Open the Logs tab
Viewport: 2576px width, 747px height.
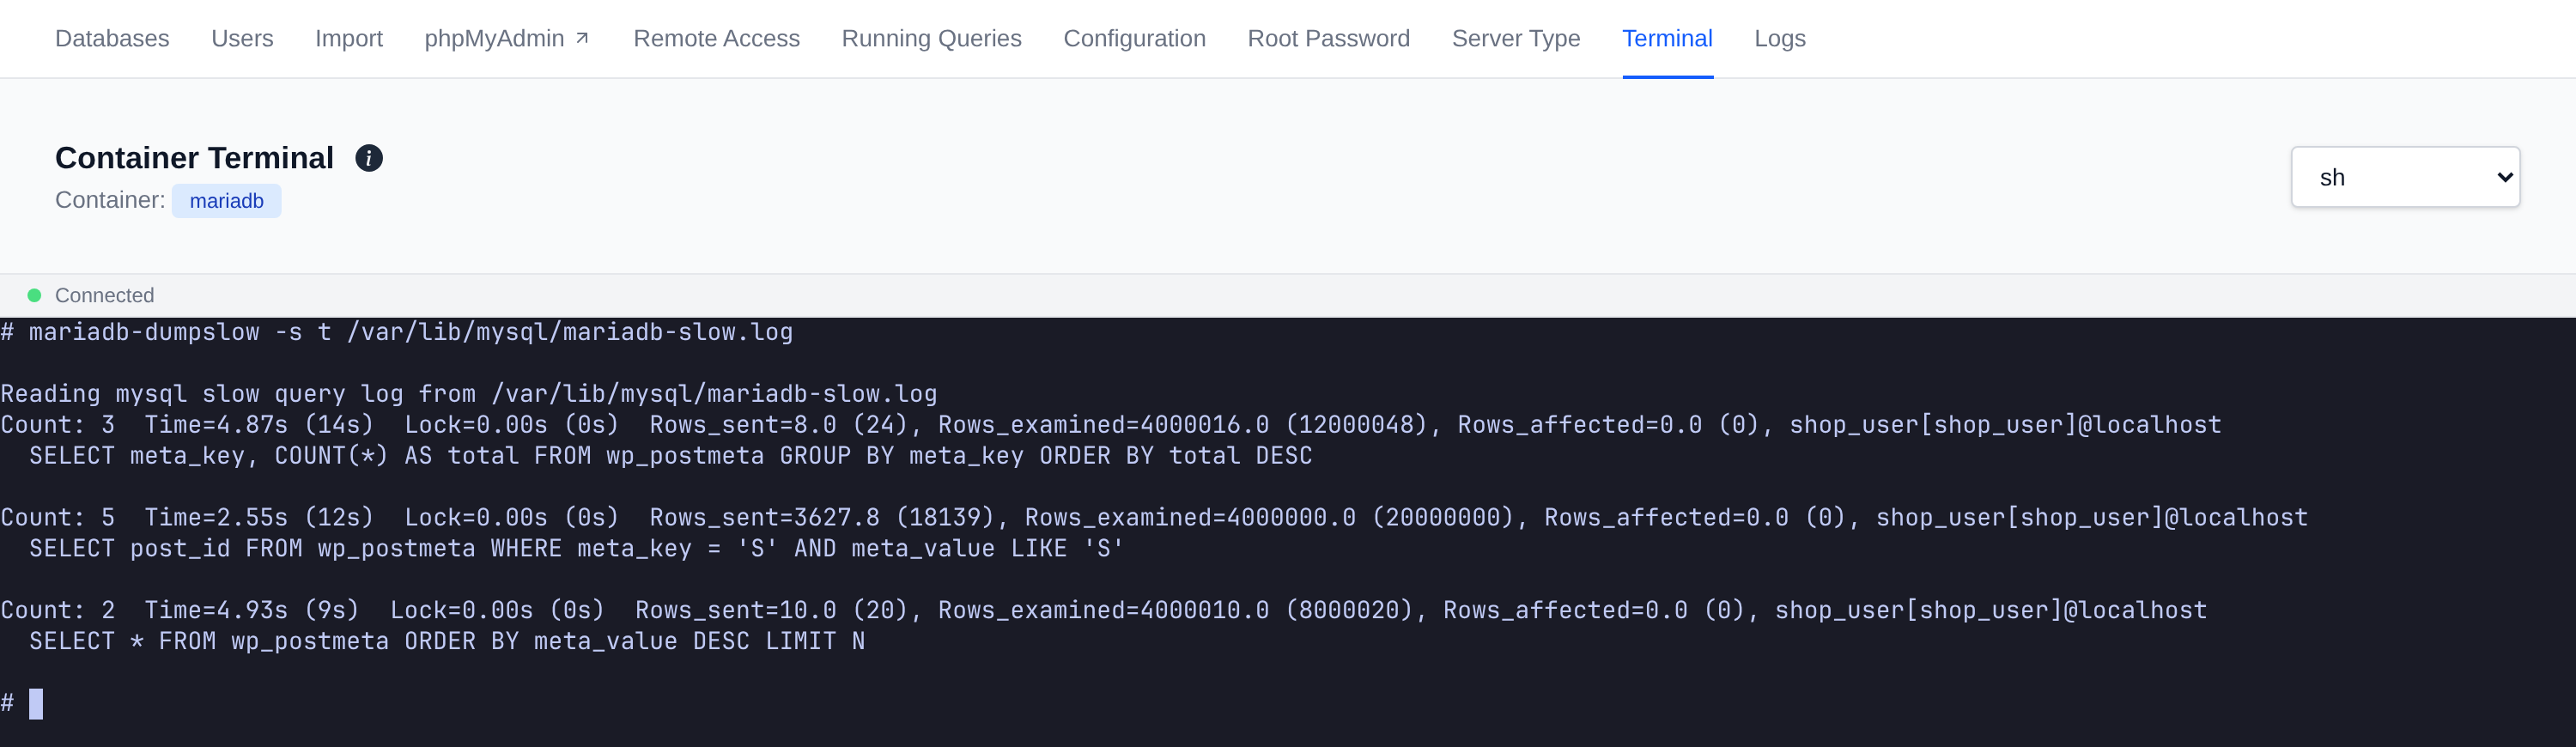(x=1780, y=38)
